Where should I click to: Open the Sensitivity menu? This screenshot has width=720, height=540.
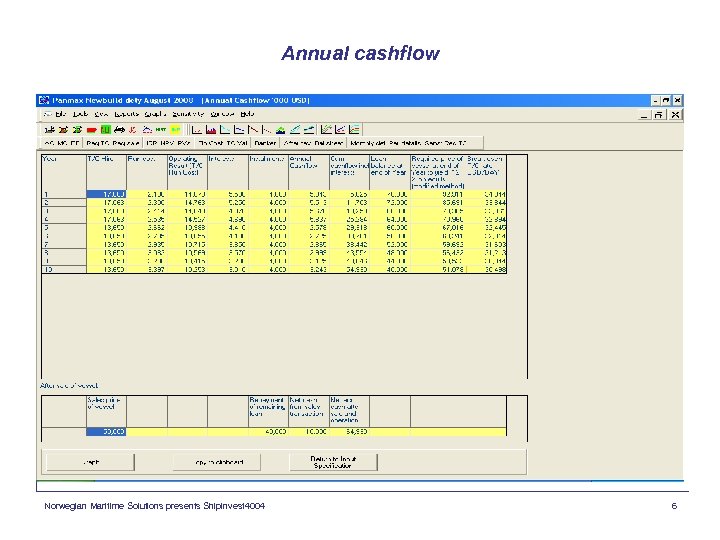(188, 114)
